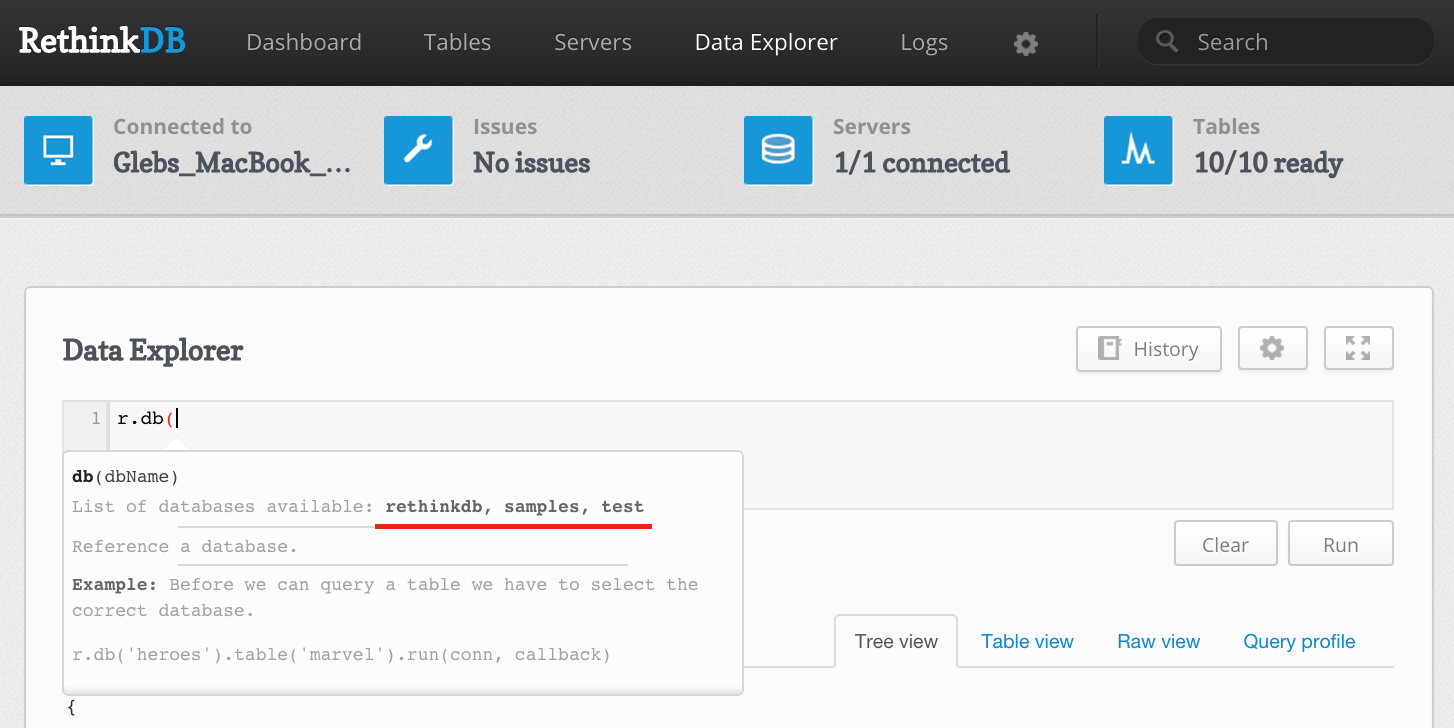Click the Connected to monitor icon
Image resolution: width=1454 pixels, height=728 pixels.
tap(58, 150)
